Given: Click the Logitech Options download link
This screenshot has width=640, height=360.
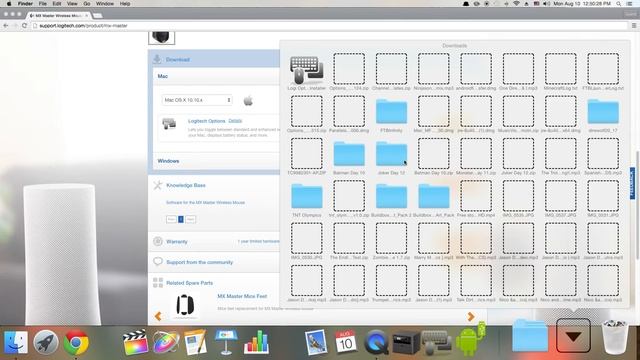Looking at the screenshot, I should pos(207,121).
